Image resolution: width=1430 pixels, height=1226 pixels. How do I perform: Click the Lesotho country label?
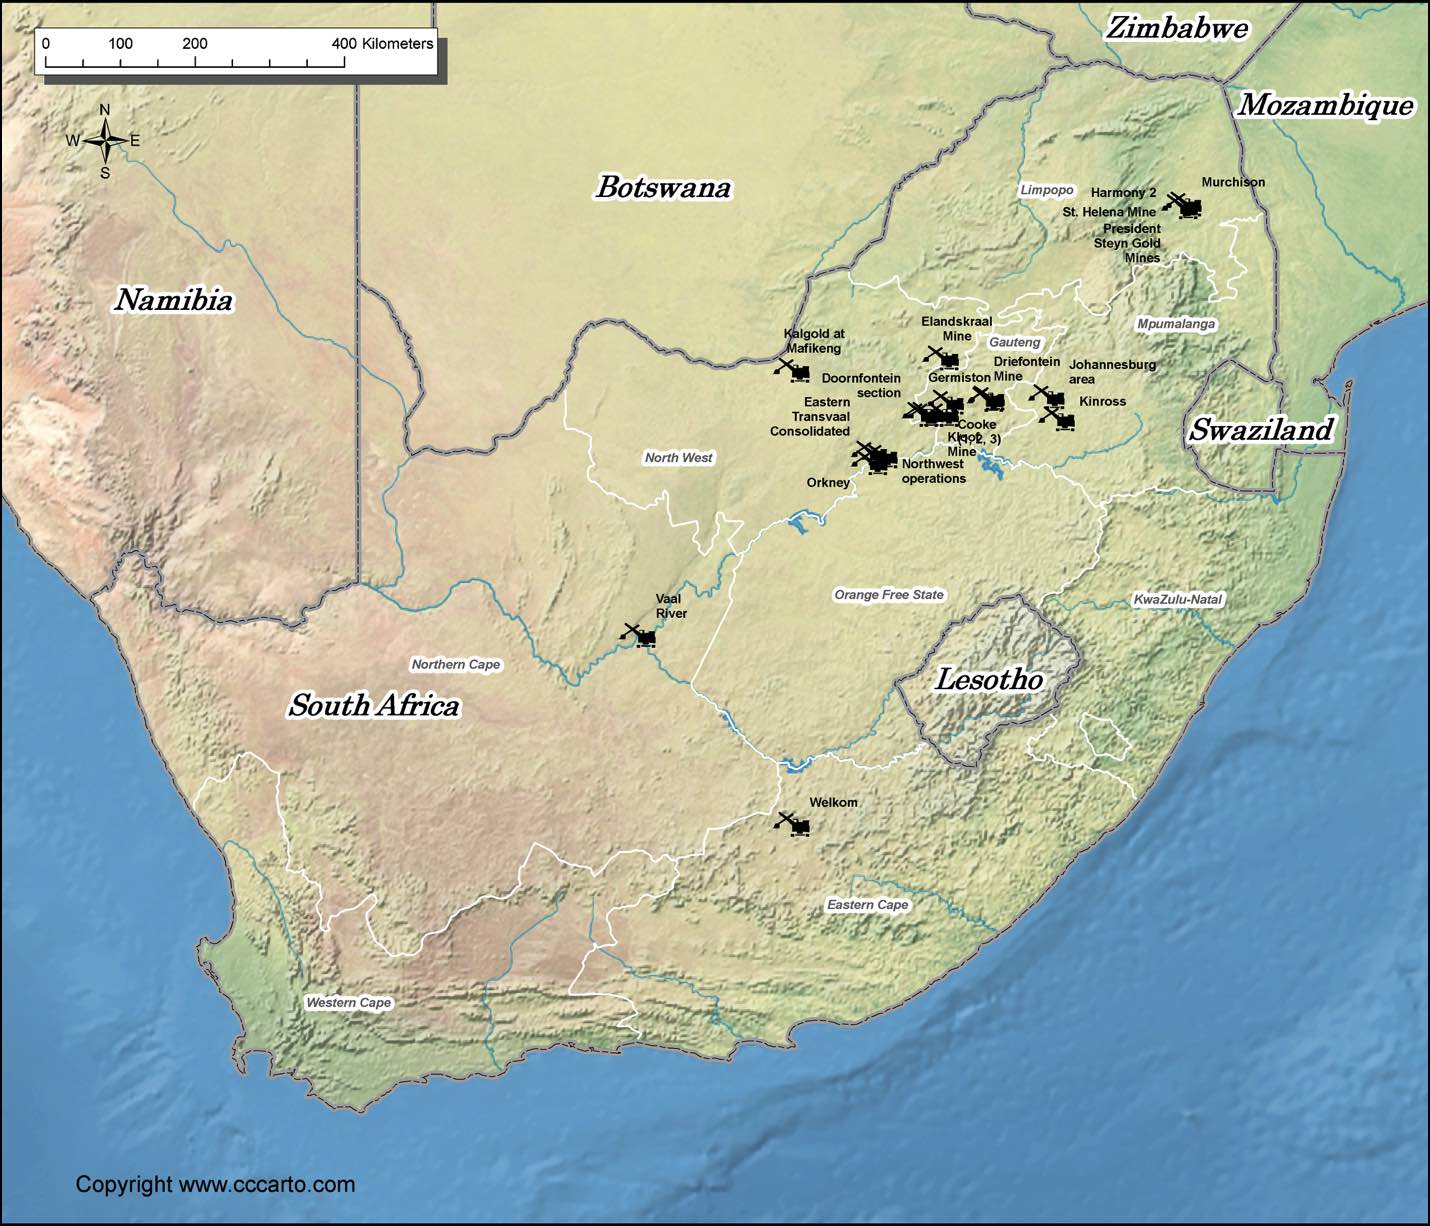pyautogui.click(x=988, y=680)
